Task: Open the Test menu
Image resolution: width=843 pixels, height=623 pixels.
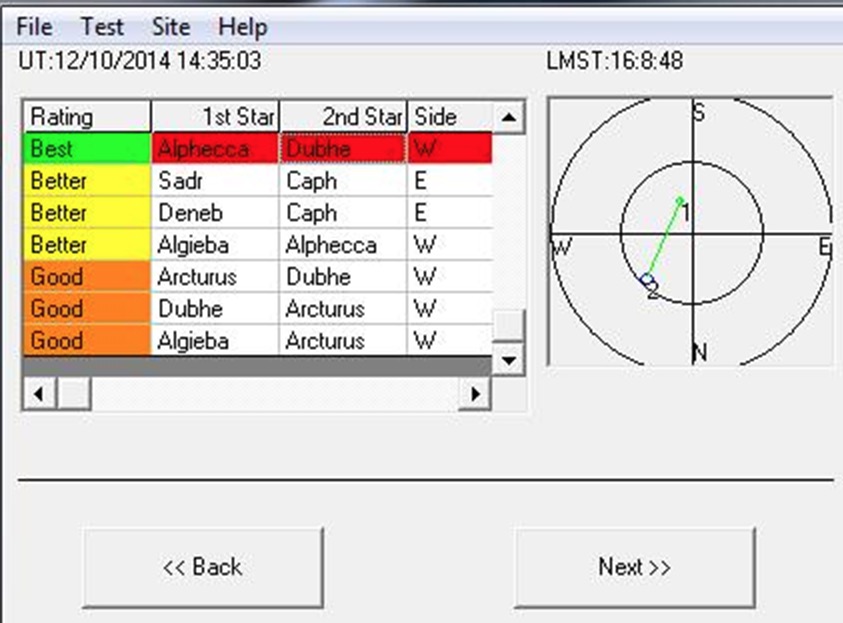Action: 102,26
